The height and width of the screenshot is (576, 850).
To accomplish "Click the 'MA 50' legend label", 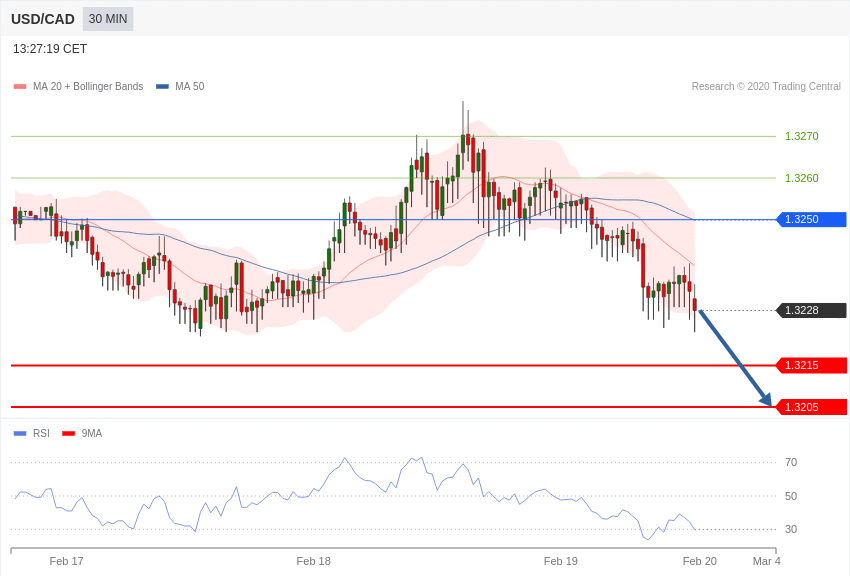I will pyautogui.click(x=190, y=87).
